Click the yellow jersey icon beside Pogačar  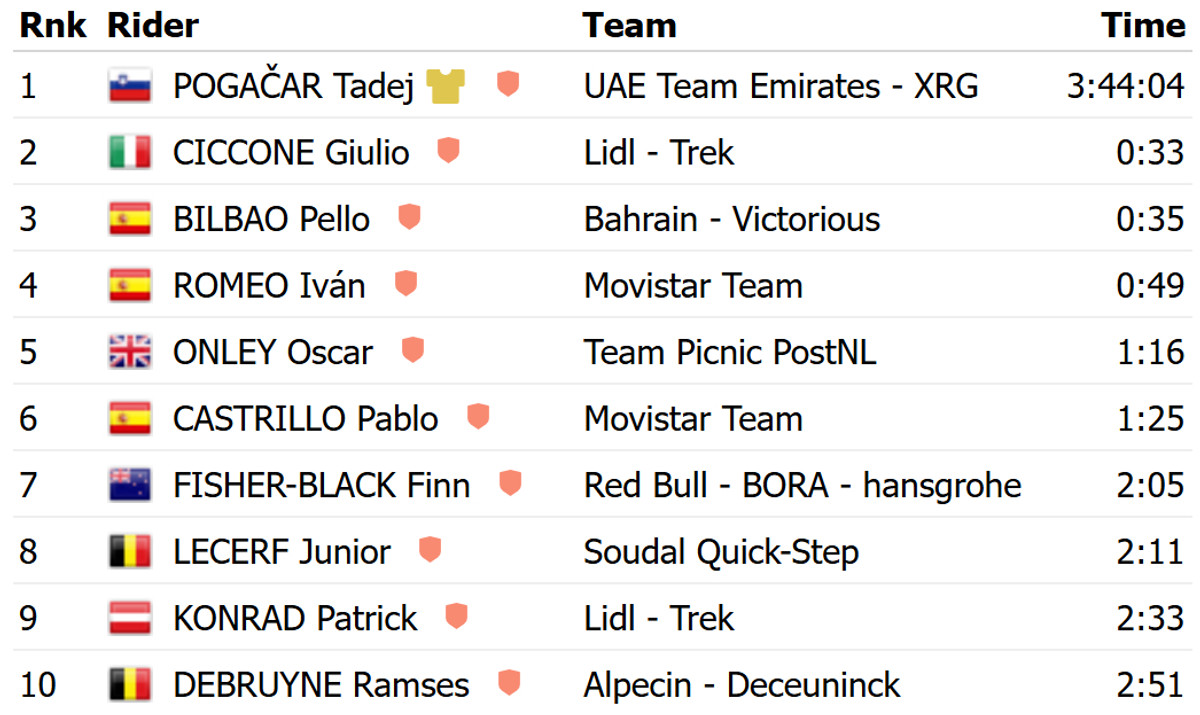[x=446, y=86]
